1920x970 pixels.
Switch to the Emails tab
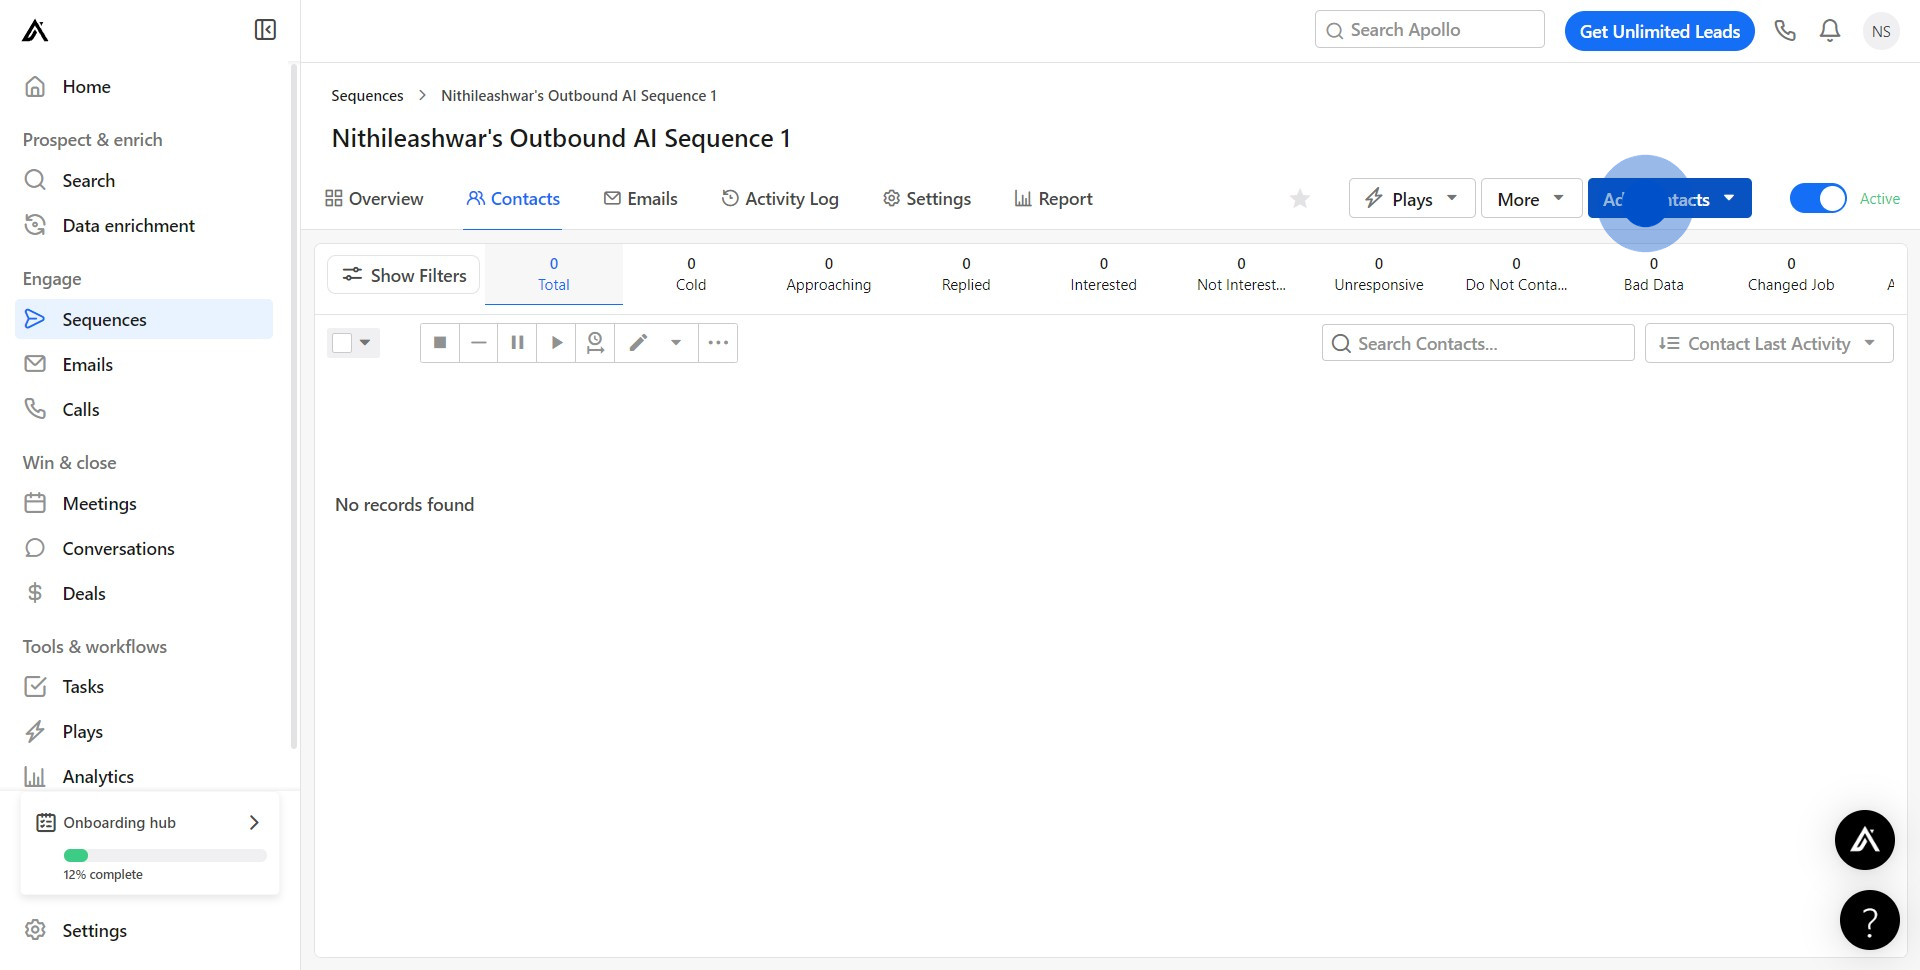click(x=641, y=198)
